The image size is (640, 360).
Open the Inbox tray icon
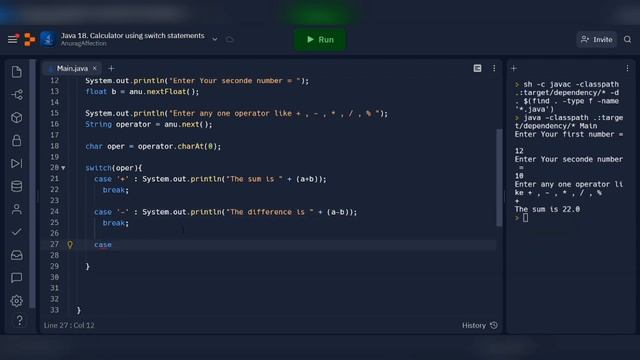point(17,255)
